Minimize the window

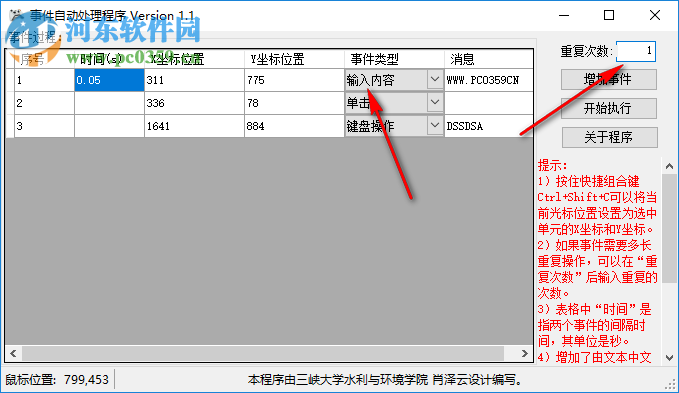coord(564,16)
